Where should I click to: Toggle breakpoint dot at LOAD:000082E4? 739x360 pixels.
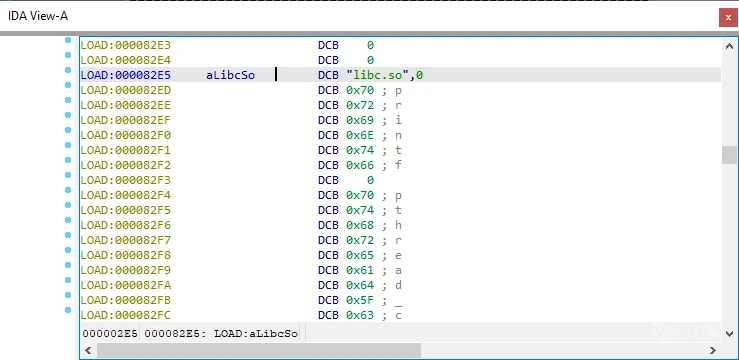tap(68, 55)
